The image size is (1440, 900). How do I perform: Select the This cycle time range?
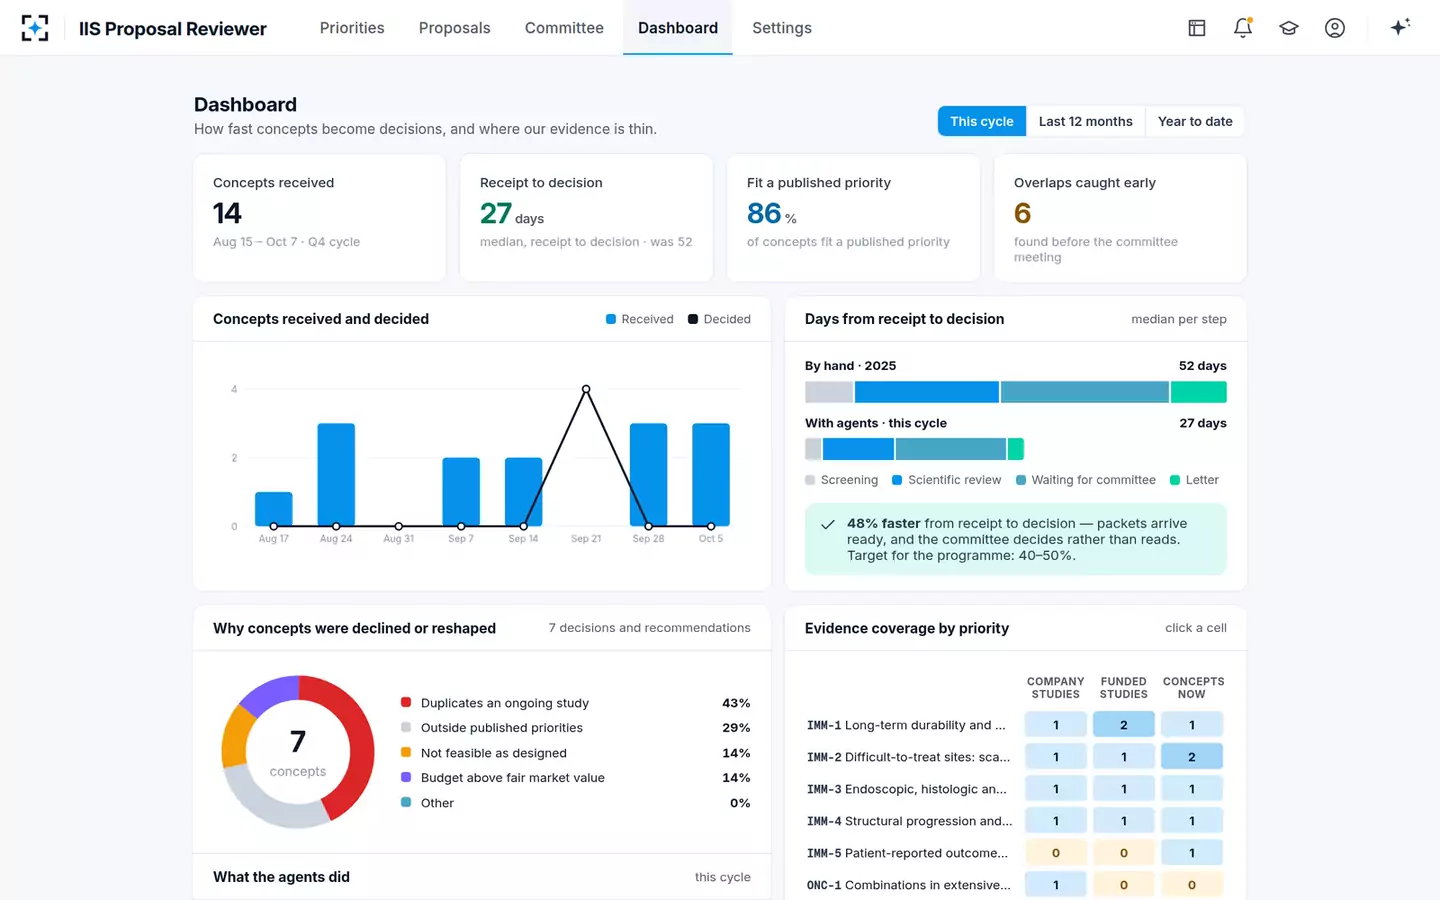point(982,121)
